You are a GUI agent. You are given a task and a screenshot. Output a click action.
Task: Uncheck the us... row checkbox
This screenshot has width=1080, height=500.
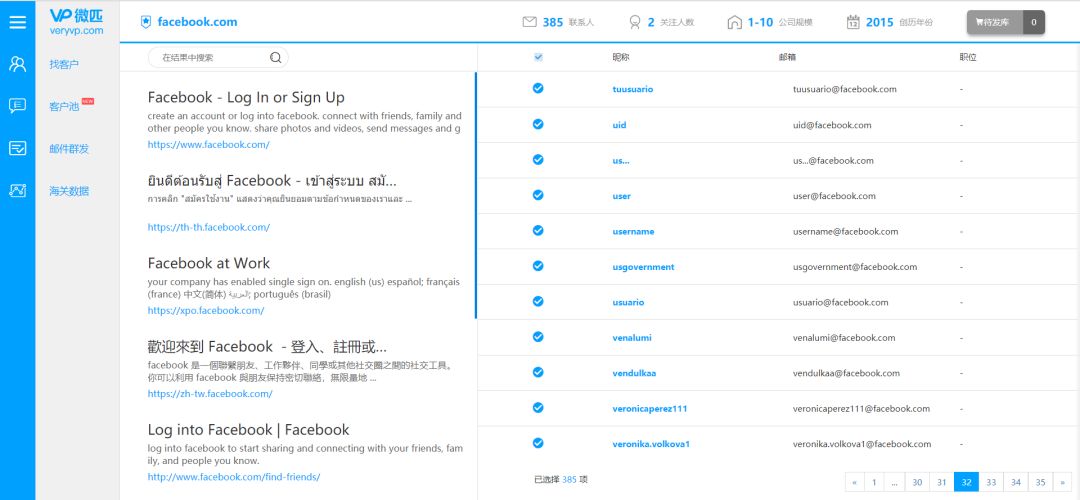pos(538,159)
